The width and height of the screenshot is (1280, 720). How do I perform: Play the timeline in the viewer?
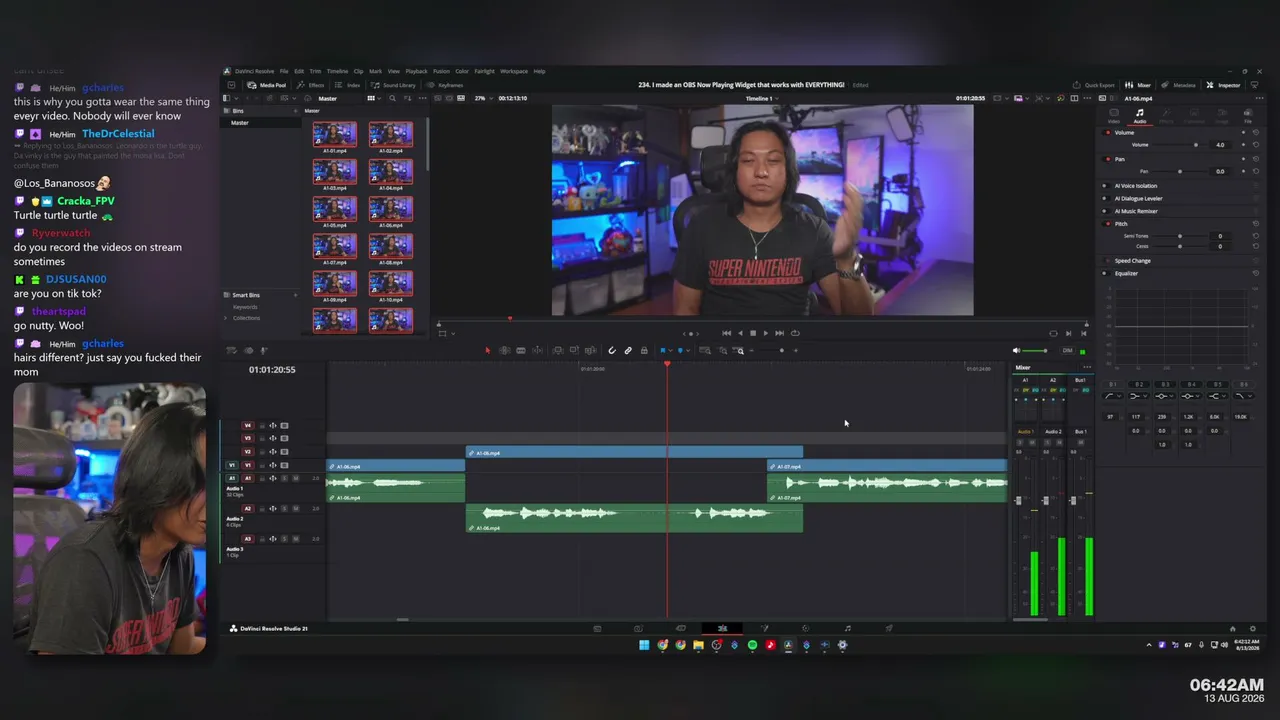766,333
